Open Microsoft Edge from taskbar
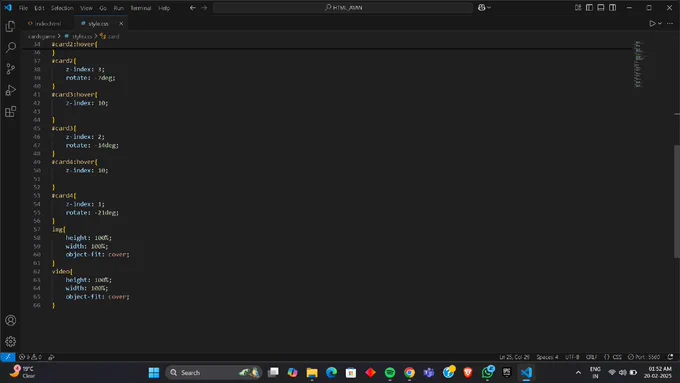 click(x=331, y=373)
